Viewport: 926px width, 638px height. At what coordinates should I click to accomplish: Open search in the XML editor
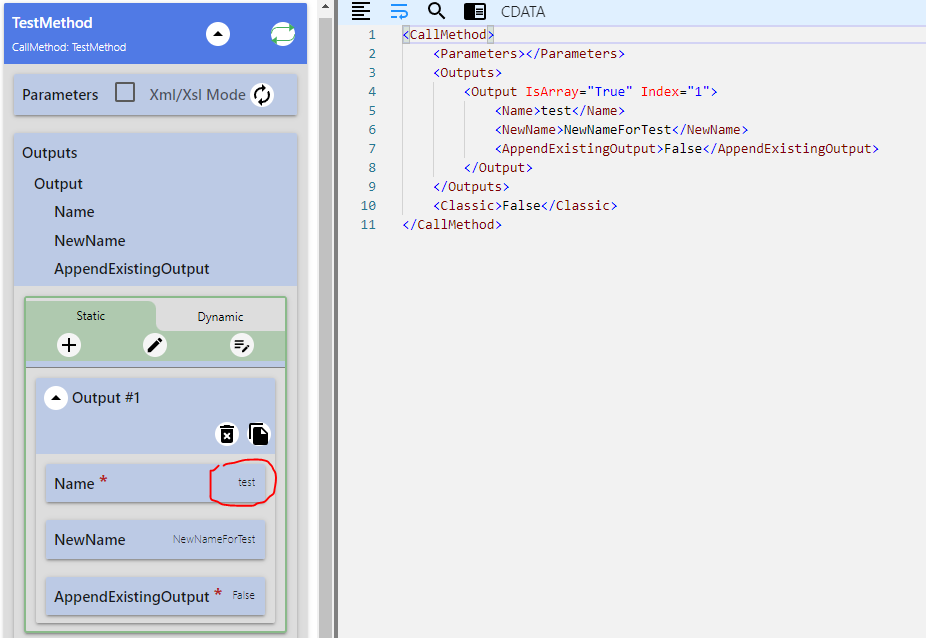tap(436, 11)
